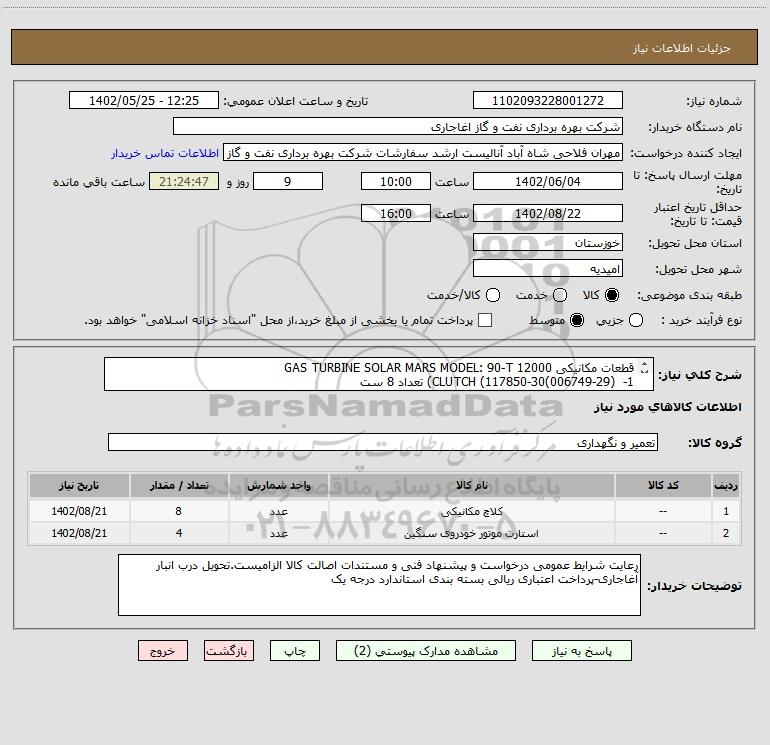Click the تاریخ نیاز column header

point(79,485)
